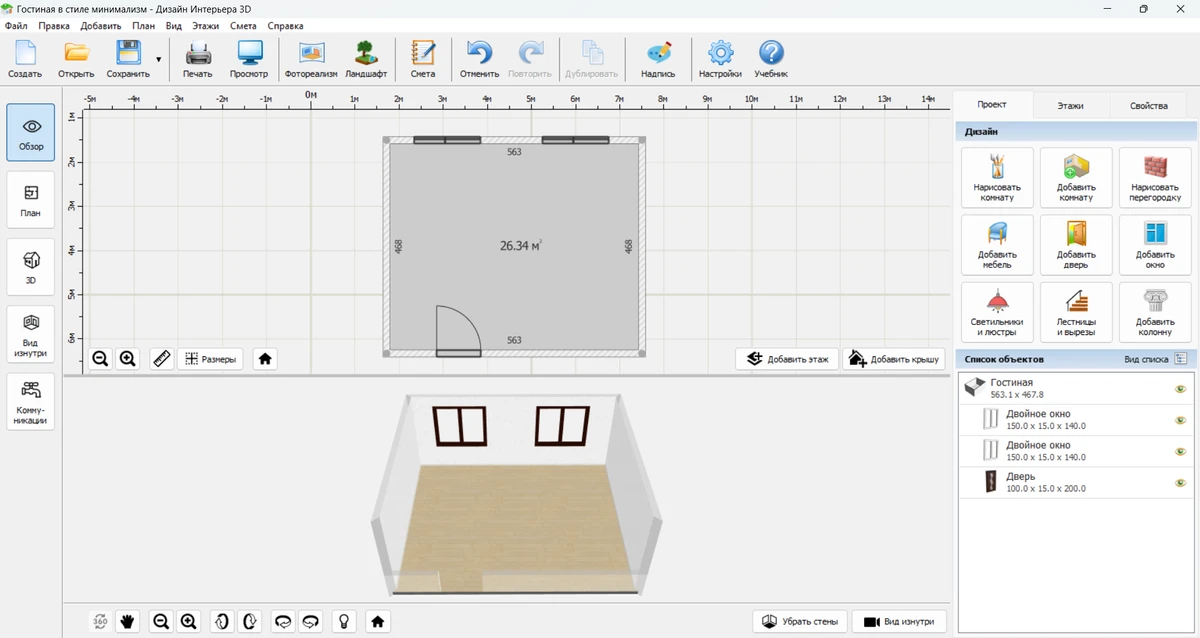Viewport: 1200px width, 638px height.
Task: Zoom in on the 3D view
Action: tap(188, 621)
